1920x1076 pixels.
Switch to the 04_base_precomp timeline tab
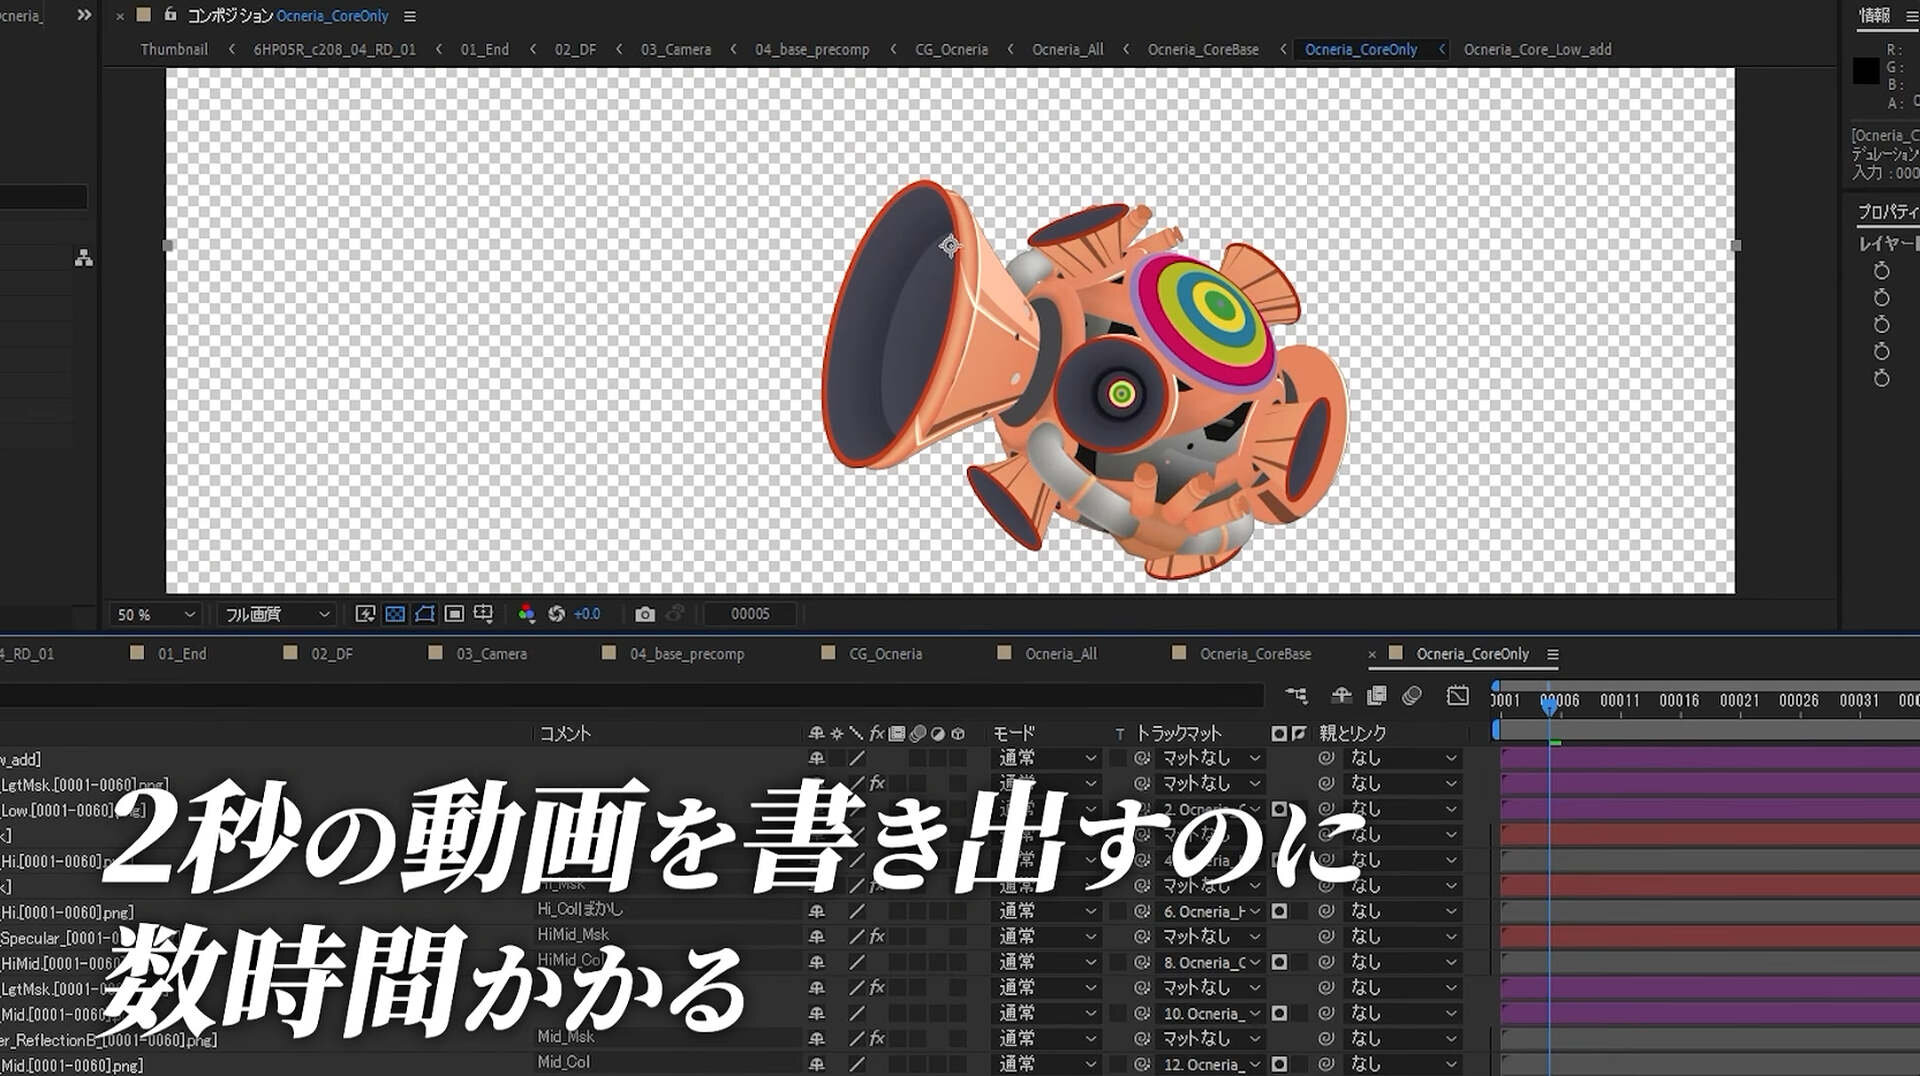(687, 654)
